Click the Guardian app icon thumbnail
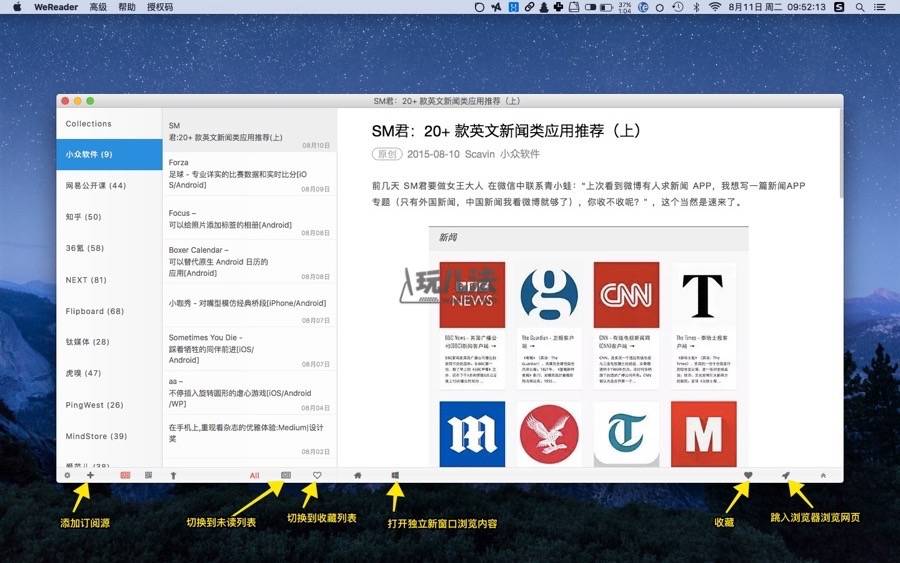Screen dimensions: 900x563 [x=549, y=294]
